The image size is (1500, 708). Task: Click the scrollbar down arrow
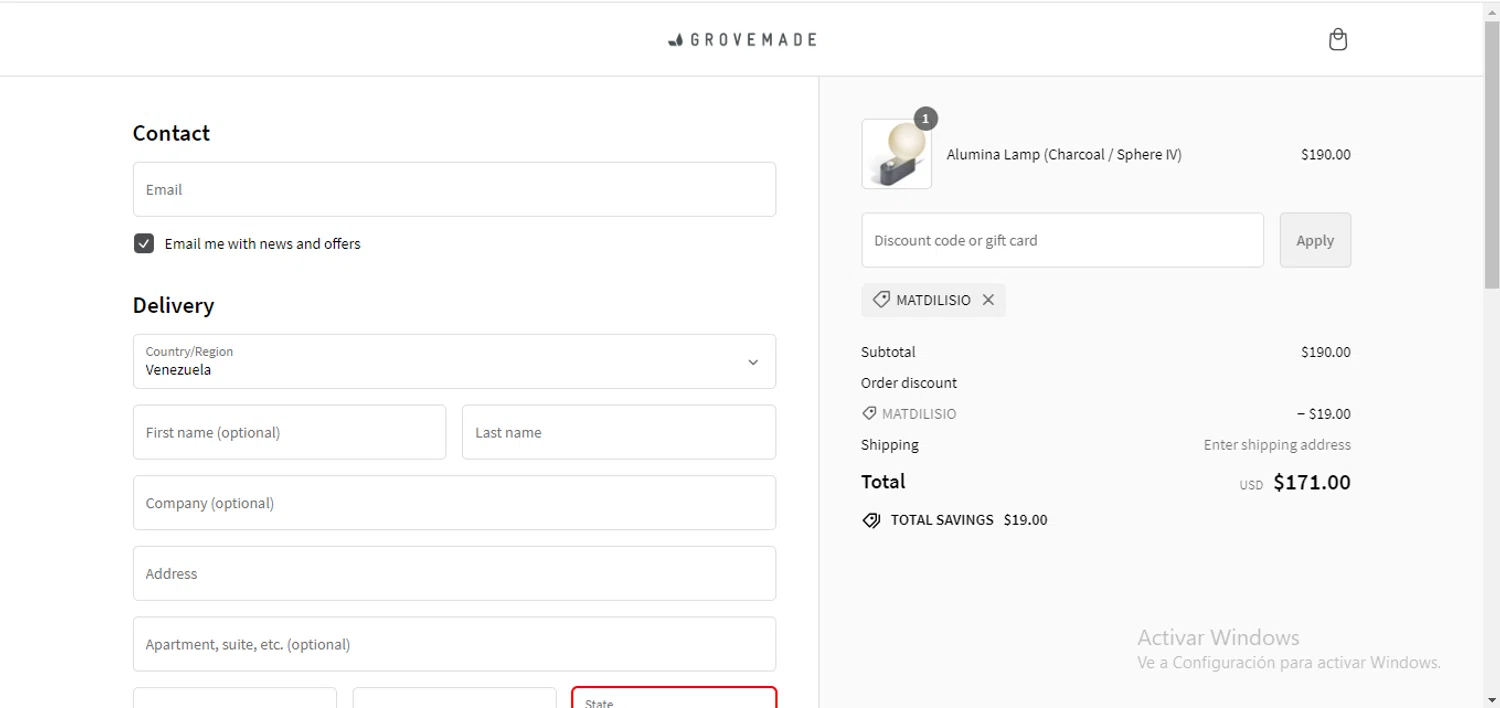pos(1491,699)
